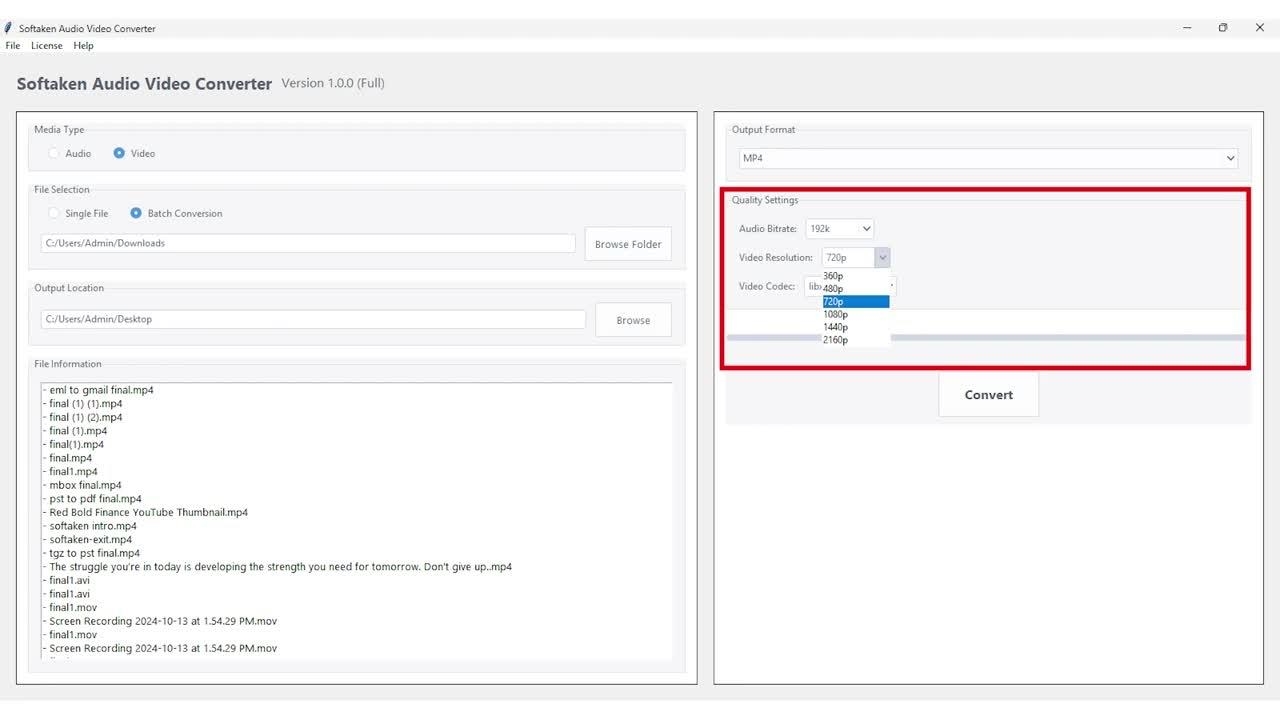The height and width of the screenshot is (720, 1280).
Task: Pick 360p from the resolution list
Action: (x=855, y=276)
